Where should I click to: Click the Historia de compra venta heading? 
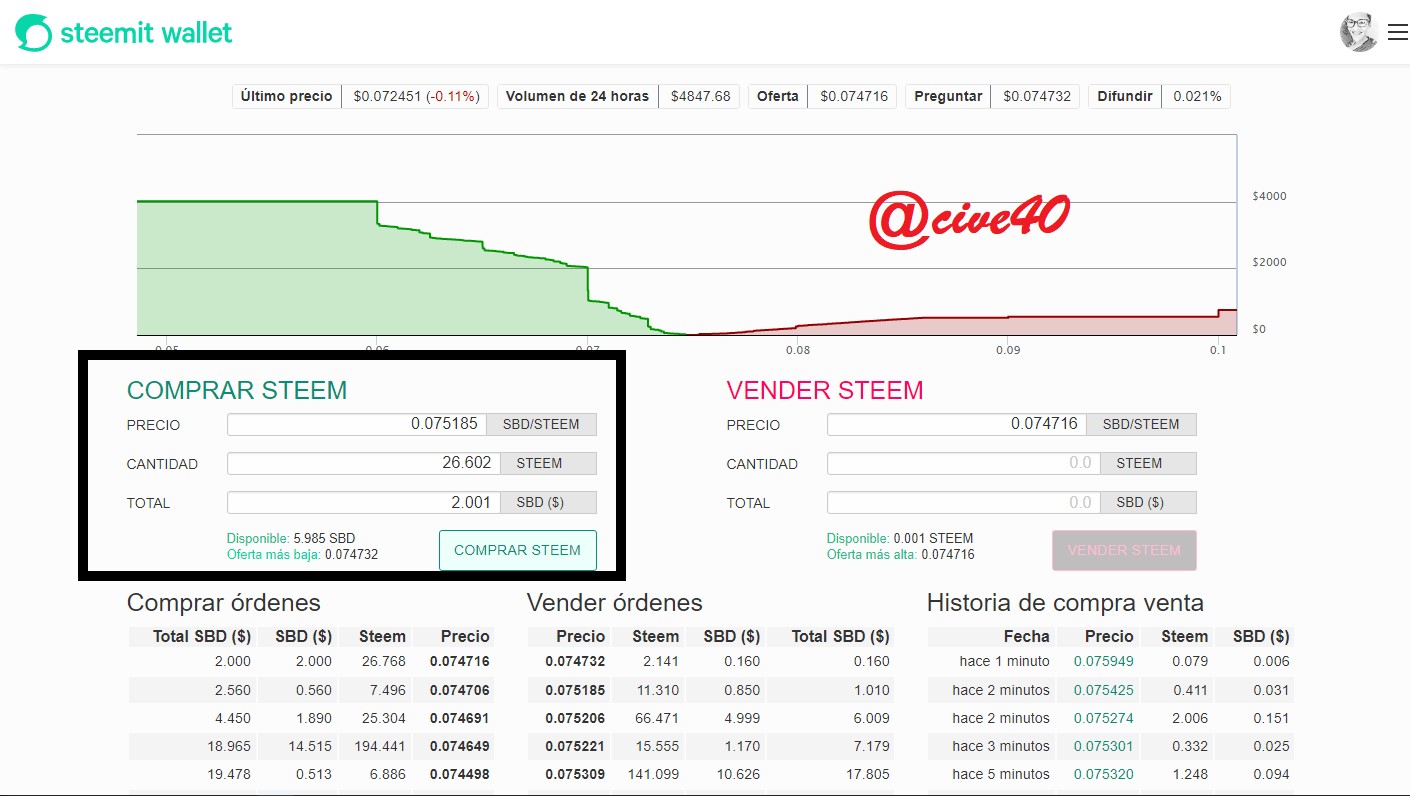1065,603
